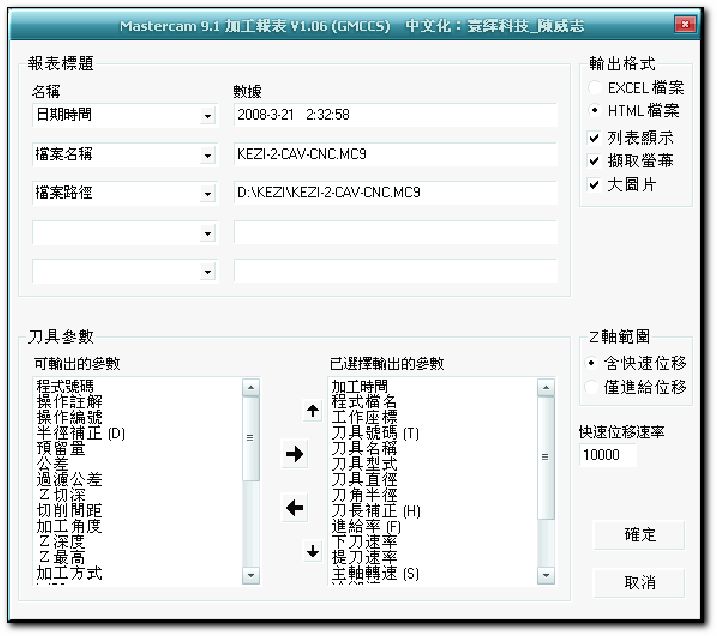This screenshot has height=636, width=717.
Task: Open the 日期時間 name dropdown
Action: pos(208,116)
